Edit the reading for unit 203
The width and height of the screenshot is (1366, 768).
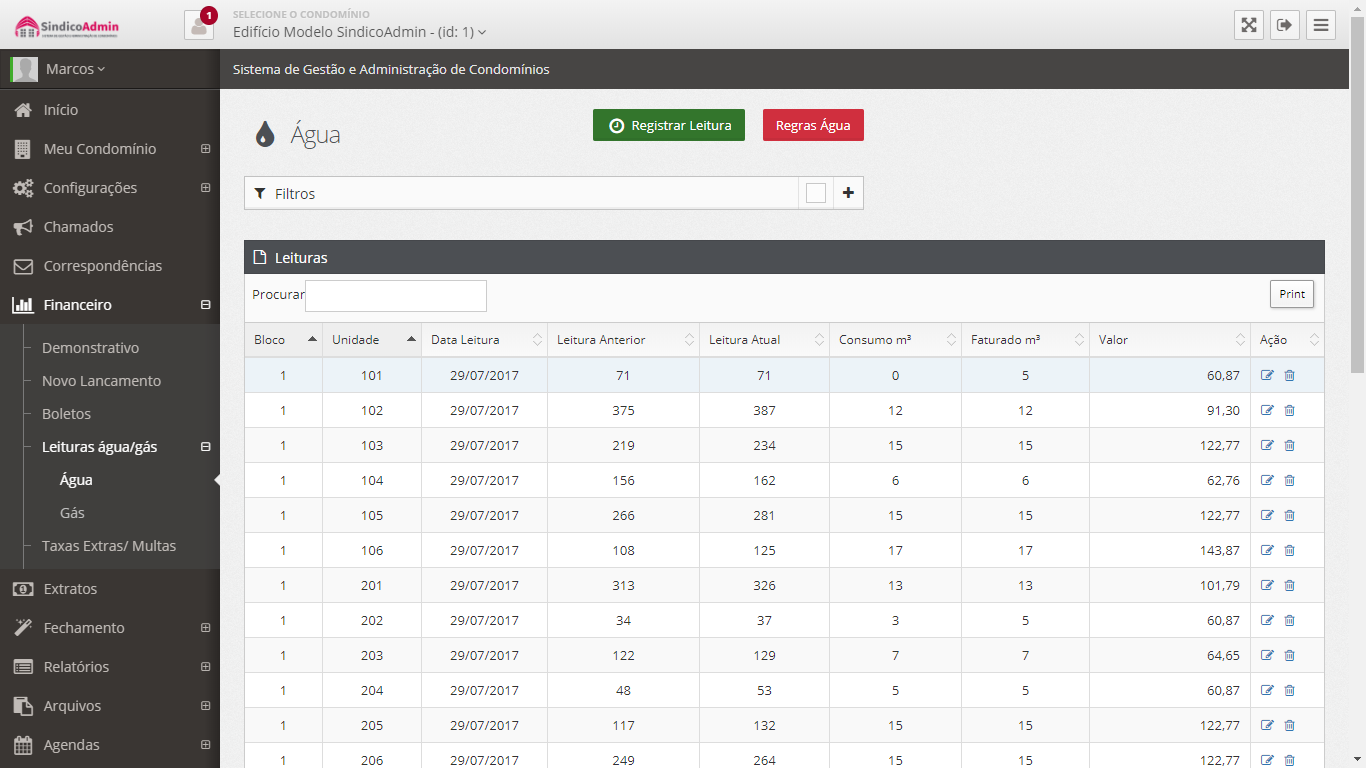pyautogui.click(x=1267, y=655)
